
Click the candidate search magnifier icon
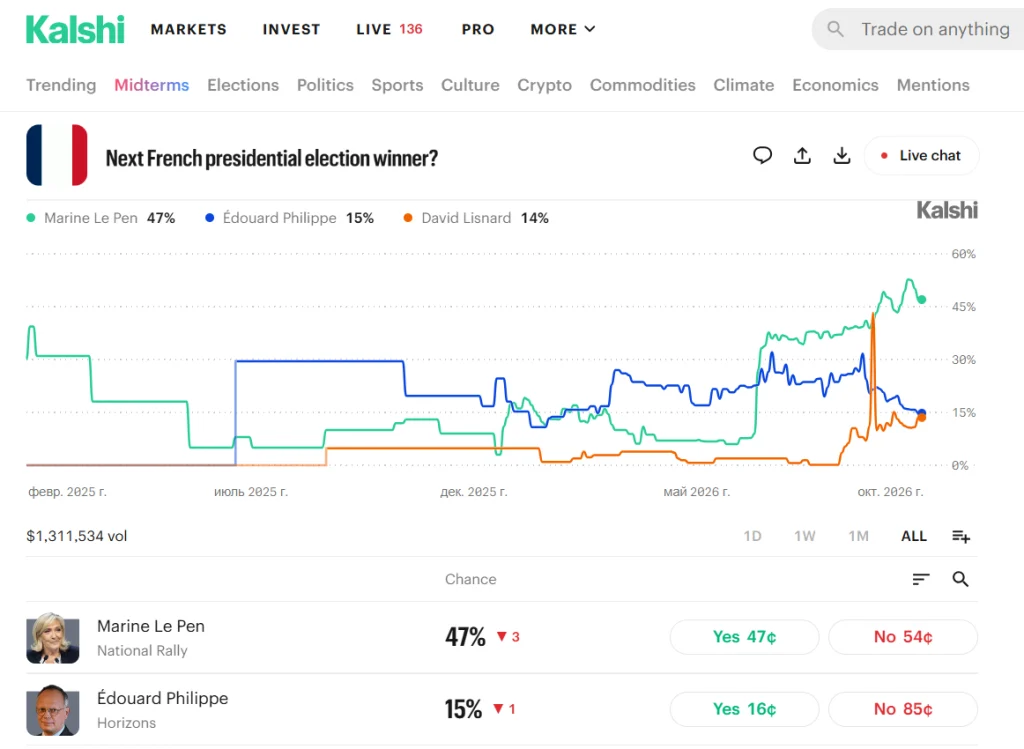pos(960,579)
